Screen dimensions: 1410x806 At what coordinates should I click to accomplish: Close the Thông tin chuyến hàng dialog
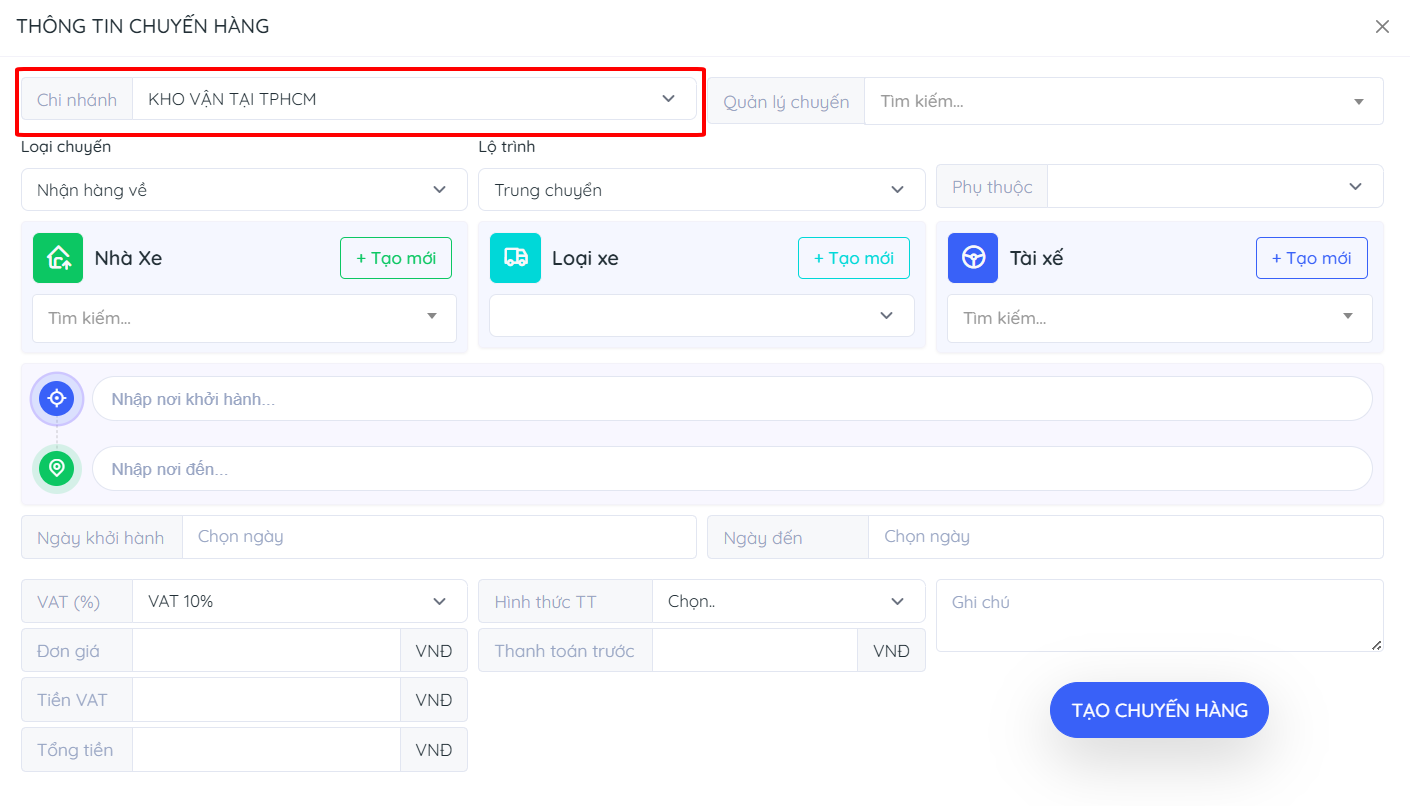pyautogui.click(x=1382, y=27)
